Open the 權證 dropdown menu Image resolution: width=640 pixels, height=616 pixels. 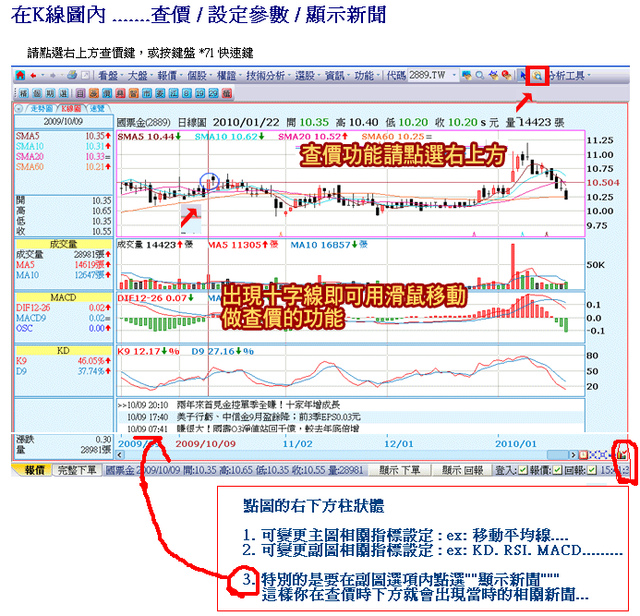(229, 76)
